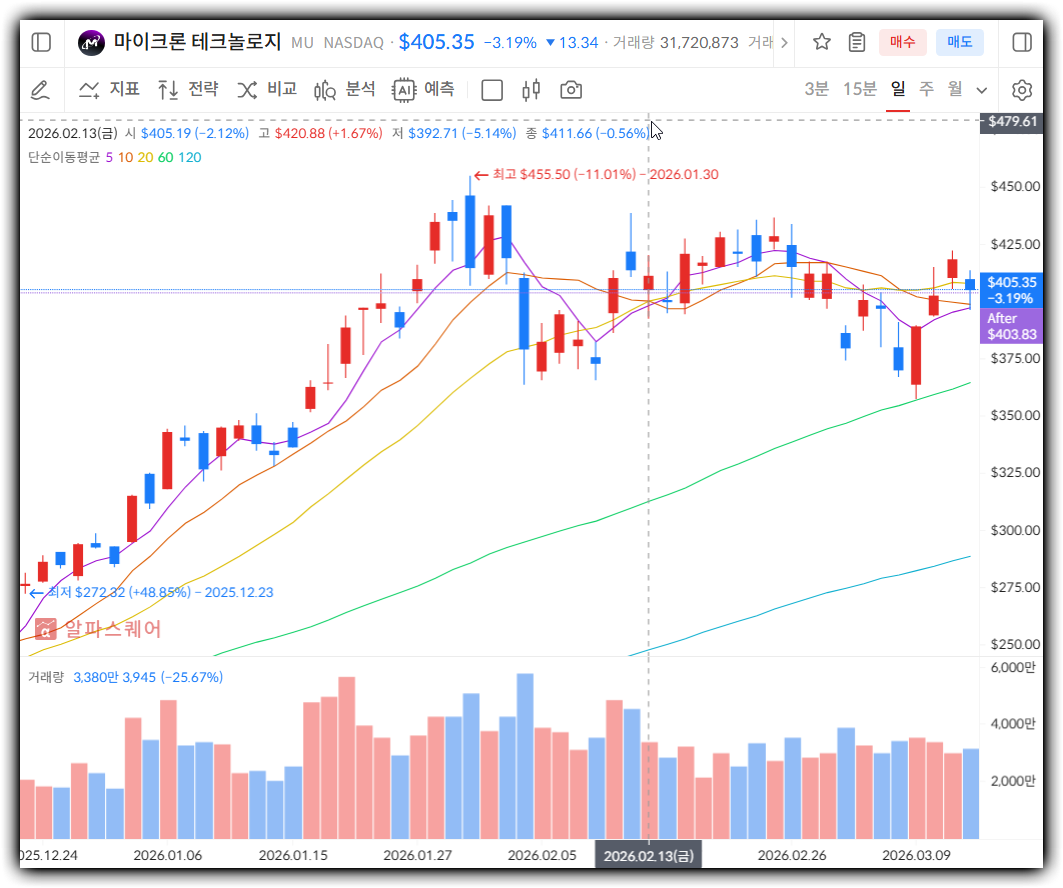The width and height of the screenshot is (1063, 888).
Task: Take a chart snapshot with camera icon
Action: [x=571, y=90]
